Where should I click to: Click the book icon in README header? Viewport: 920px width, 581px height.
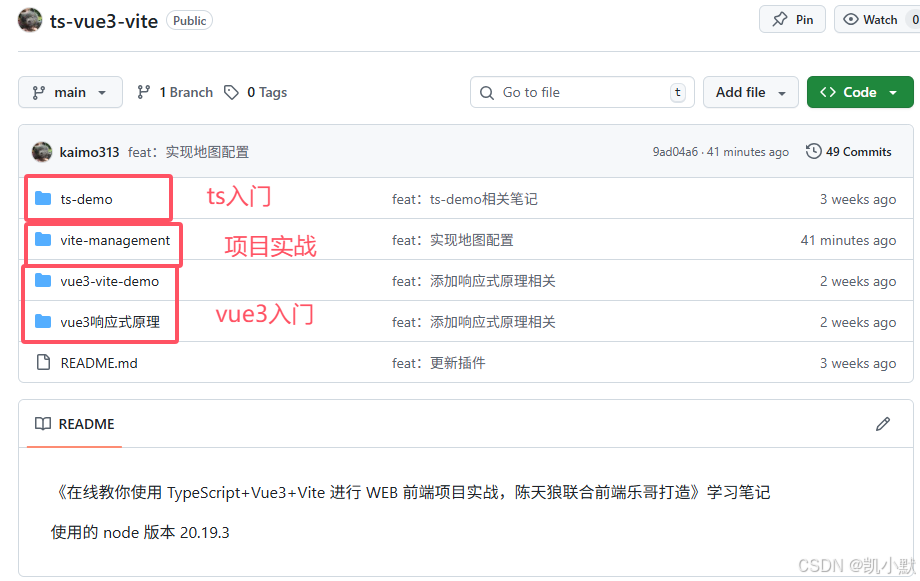click(43, 424)
